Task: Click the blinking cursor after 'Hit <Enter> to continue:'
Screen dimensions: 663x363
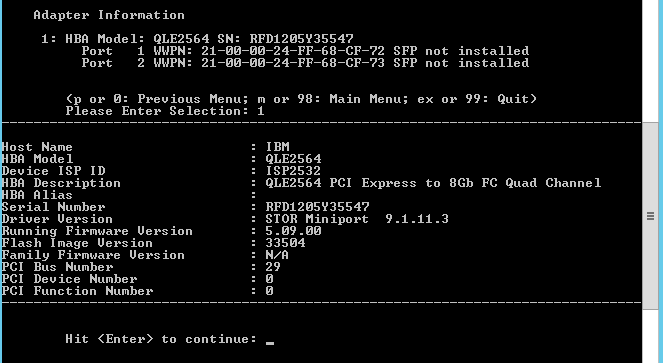Action: coord(270,343)
